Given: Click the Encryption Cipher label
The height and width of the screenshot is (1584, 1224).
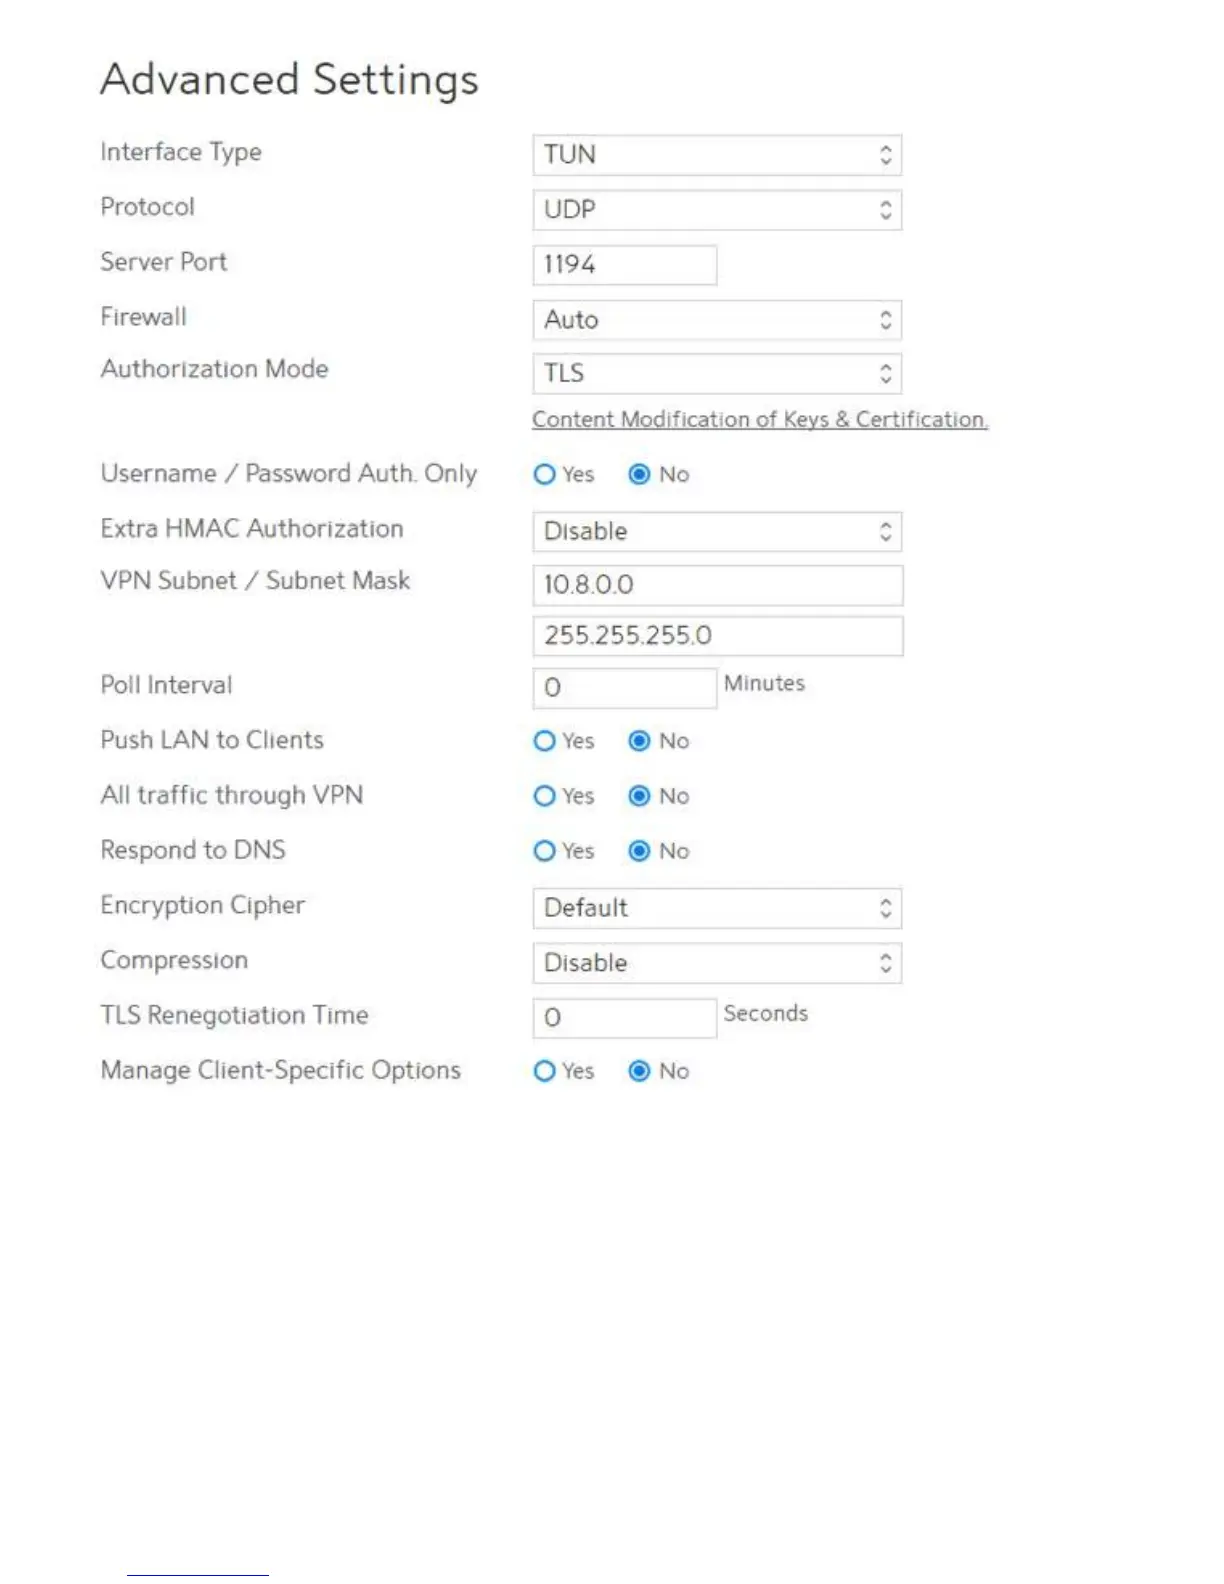Looking at the screenshot, I should pos(203,905).
